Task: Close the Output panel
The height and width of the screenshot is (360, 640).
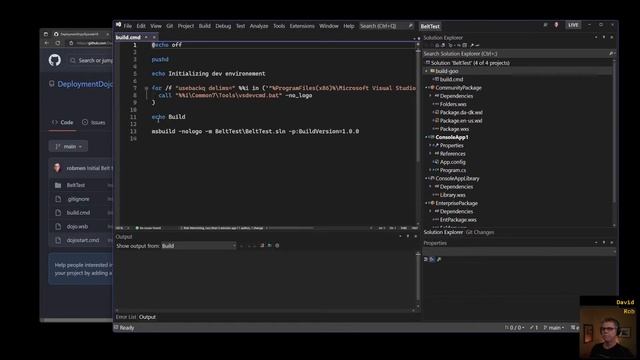Action: tap(416, 236)
